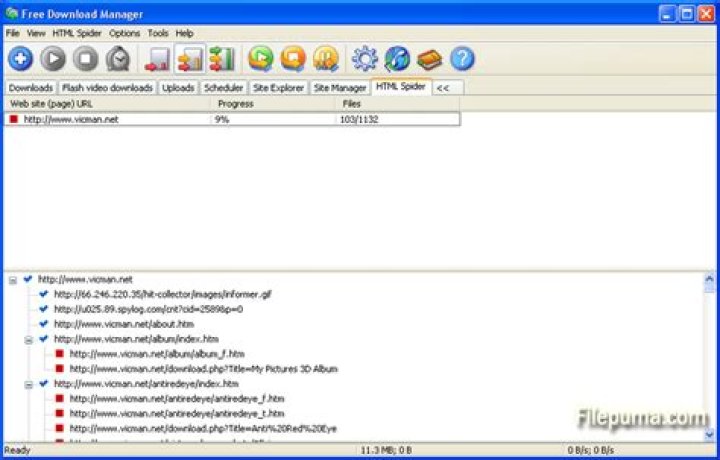This screenshot has width=720, height=460.
Task: Click red square beside My Pictures 3D Album link
Action: coord(59,368)
